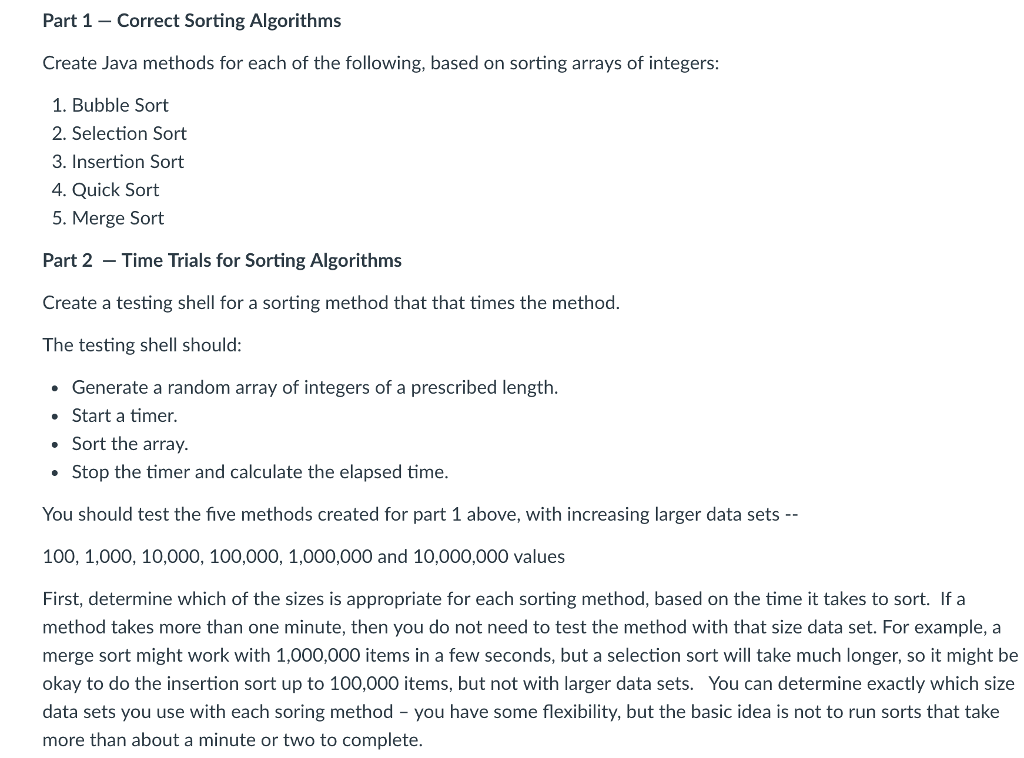The width and height of the screenshot is (1024, 758).
Task: Click the 'Generate a random array' bullet
Action: tap(315, 387)
